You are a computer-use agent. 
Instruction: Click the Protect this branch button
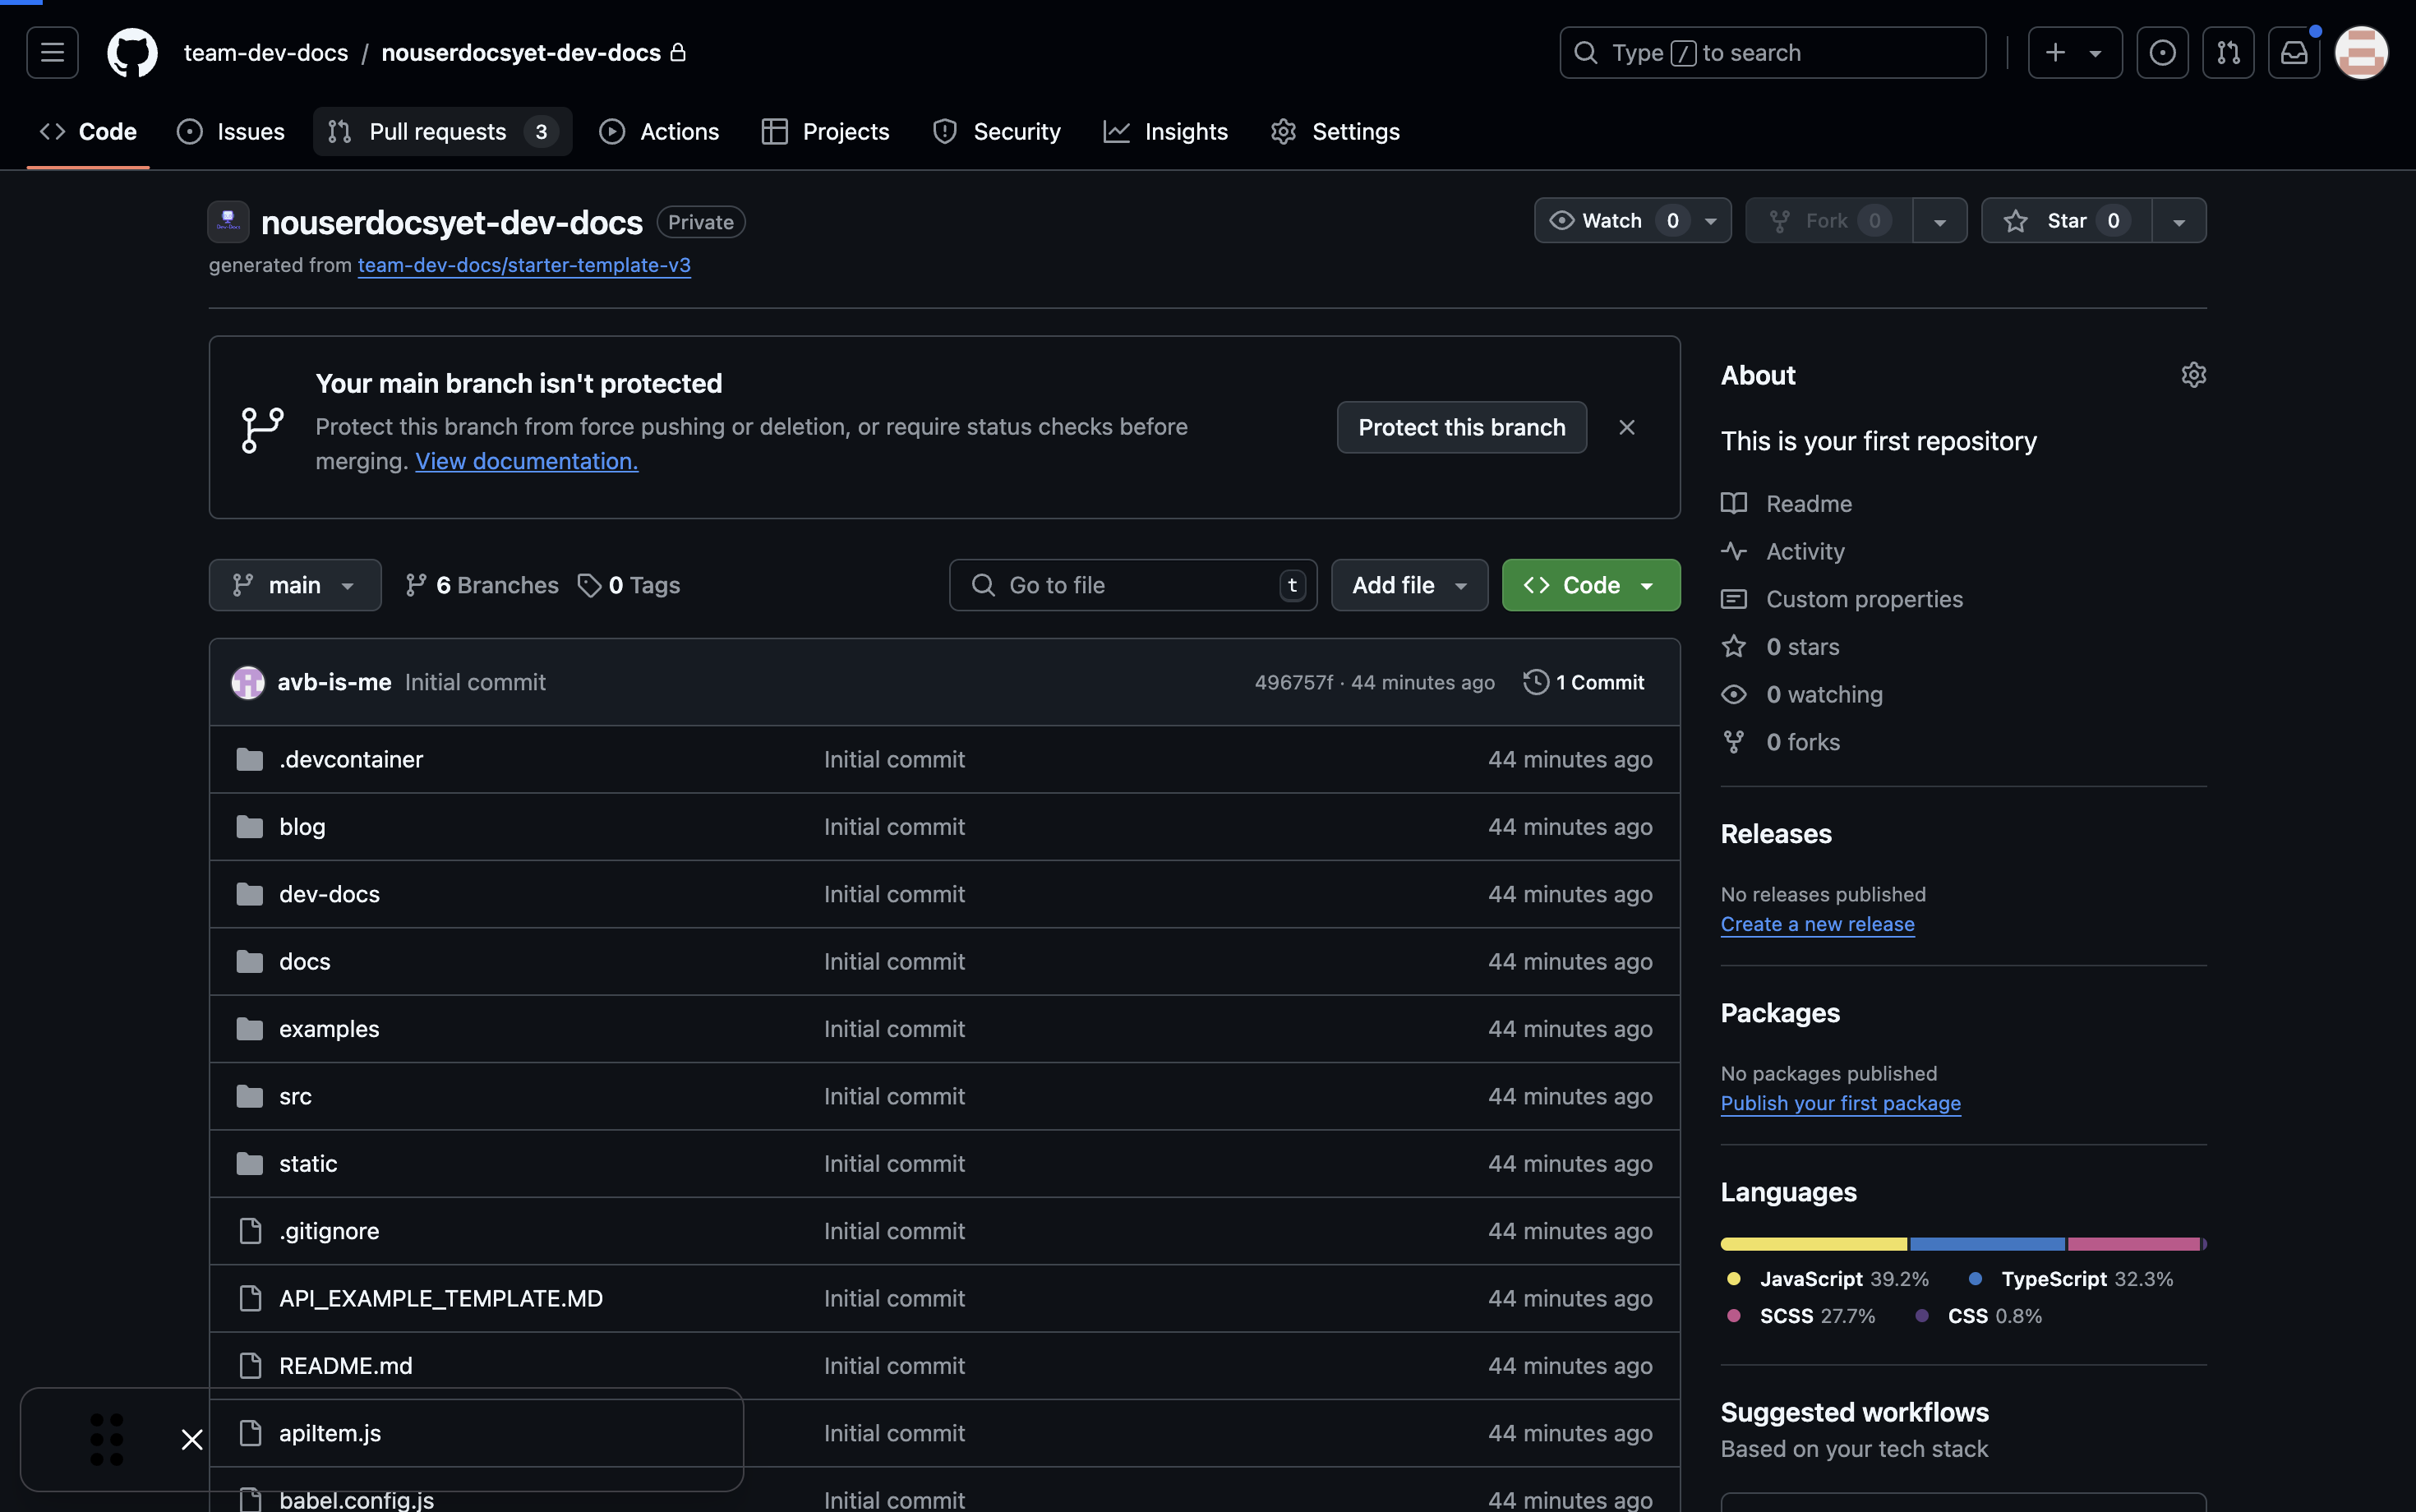point(1461,426)
